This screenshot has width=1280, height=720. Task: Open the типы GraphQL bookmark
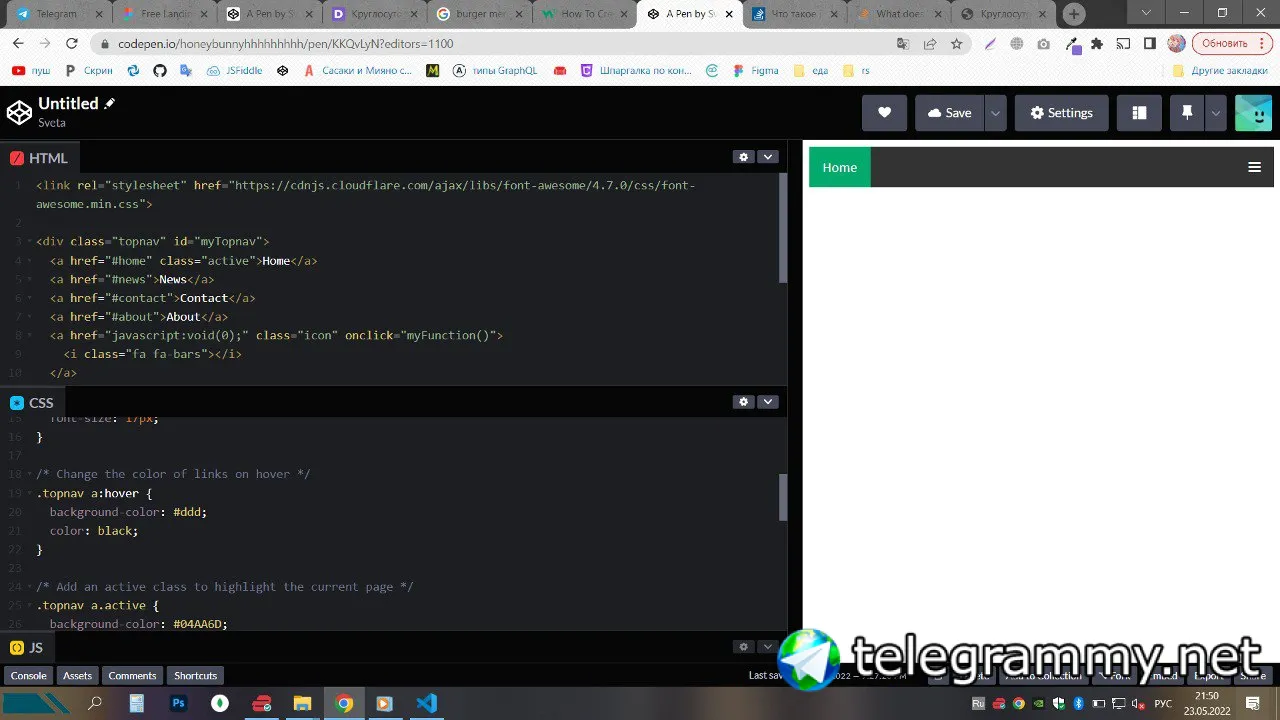pyautogui.click(x=495, y=71)
